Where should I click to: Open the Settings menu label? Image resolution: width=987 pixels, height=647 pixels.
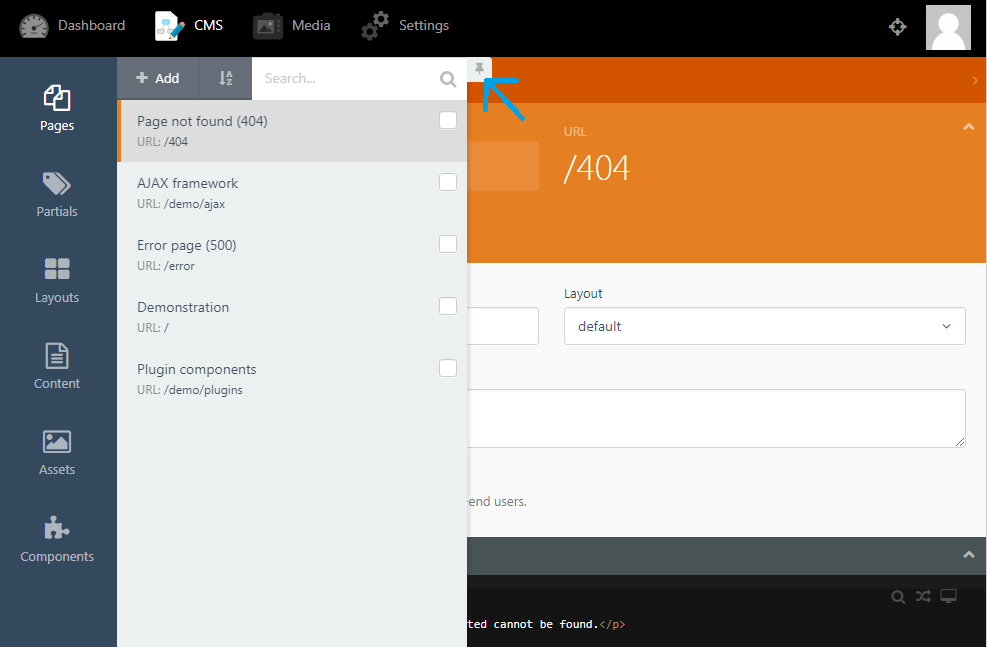(x=424, y=25)
